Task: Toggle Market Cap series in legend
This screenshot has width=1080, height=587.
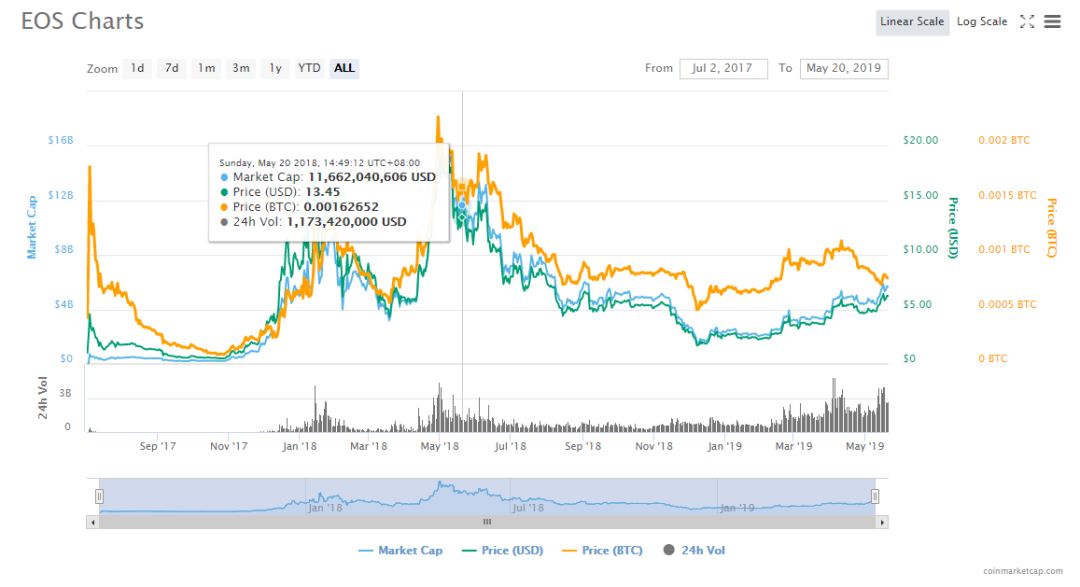Action: tap(400, 550)
